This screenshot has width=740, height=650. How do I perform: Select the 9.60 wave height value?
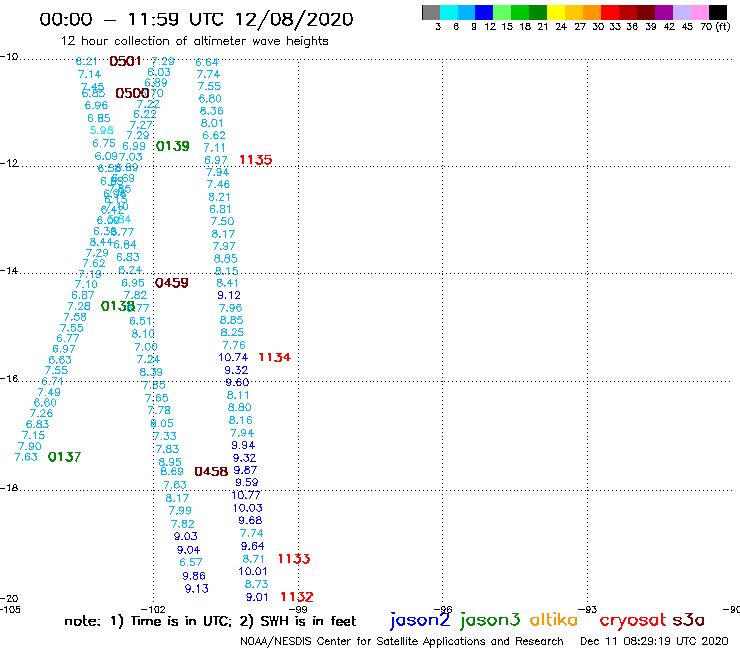(x=237, y=383)
